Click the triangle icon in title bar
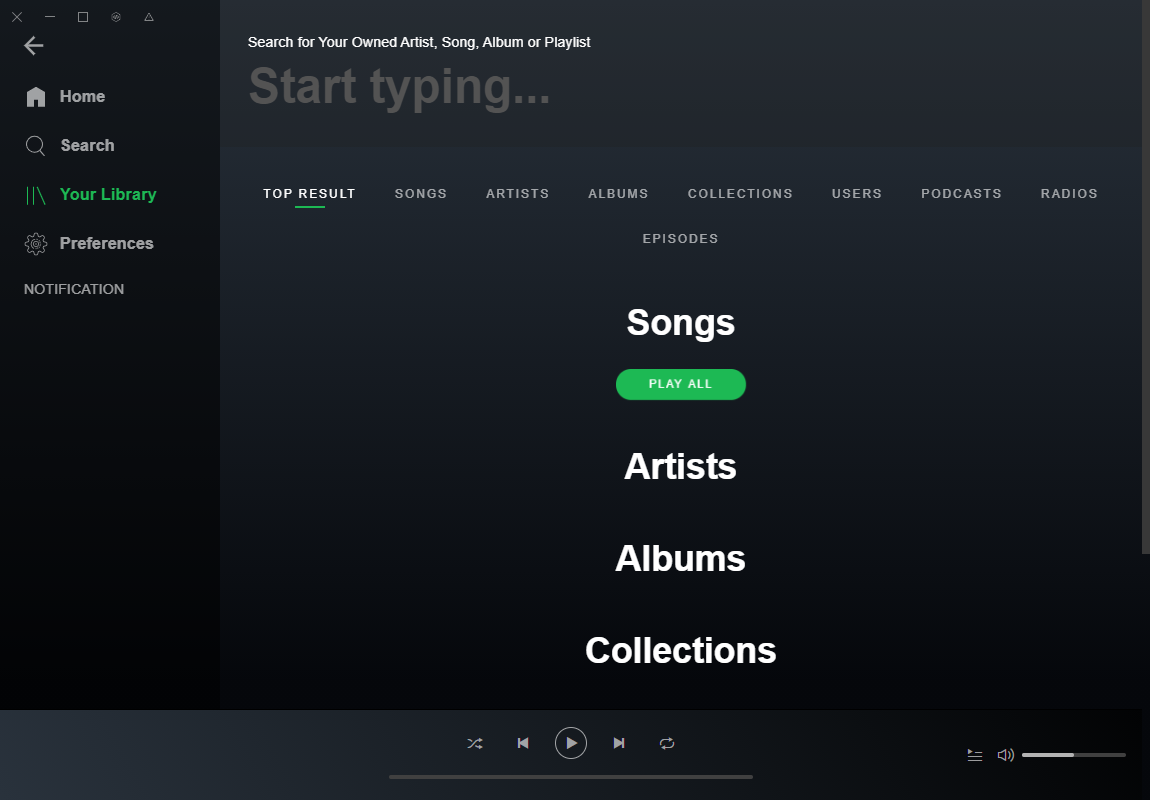 point(149,17)
